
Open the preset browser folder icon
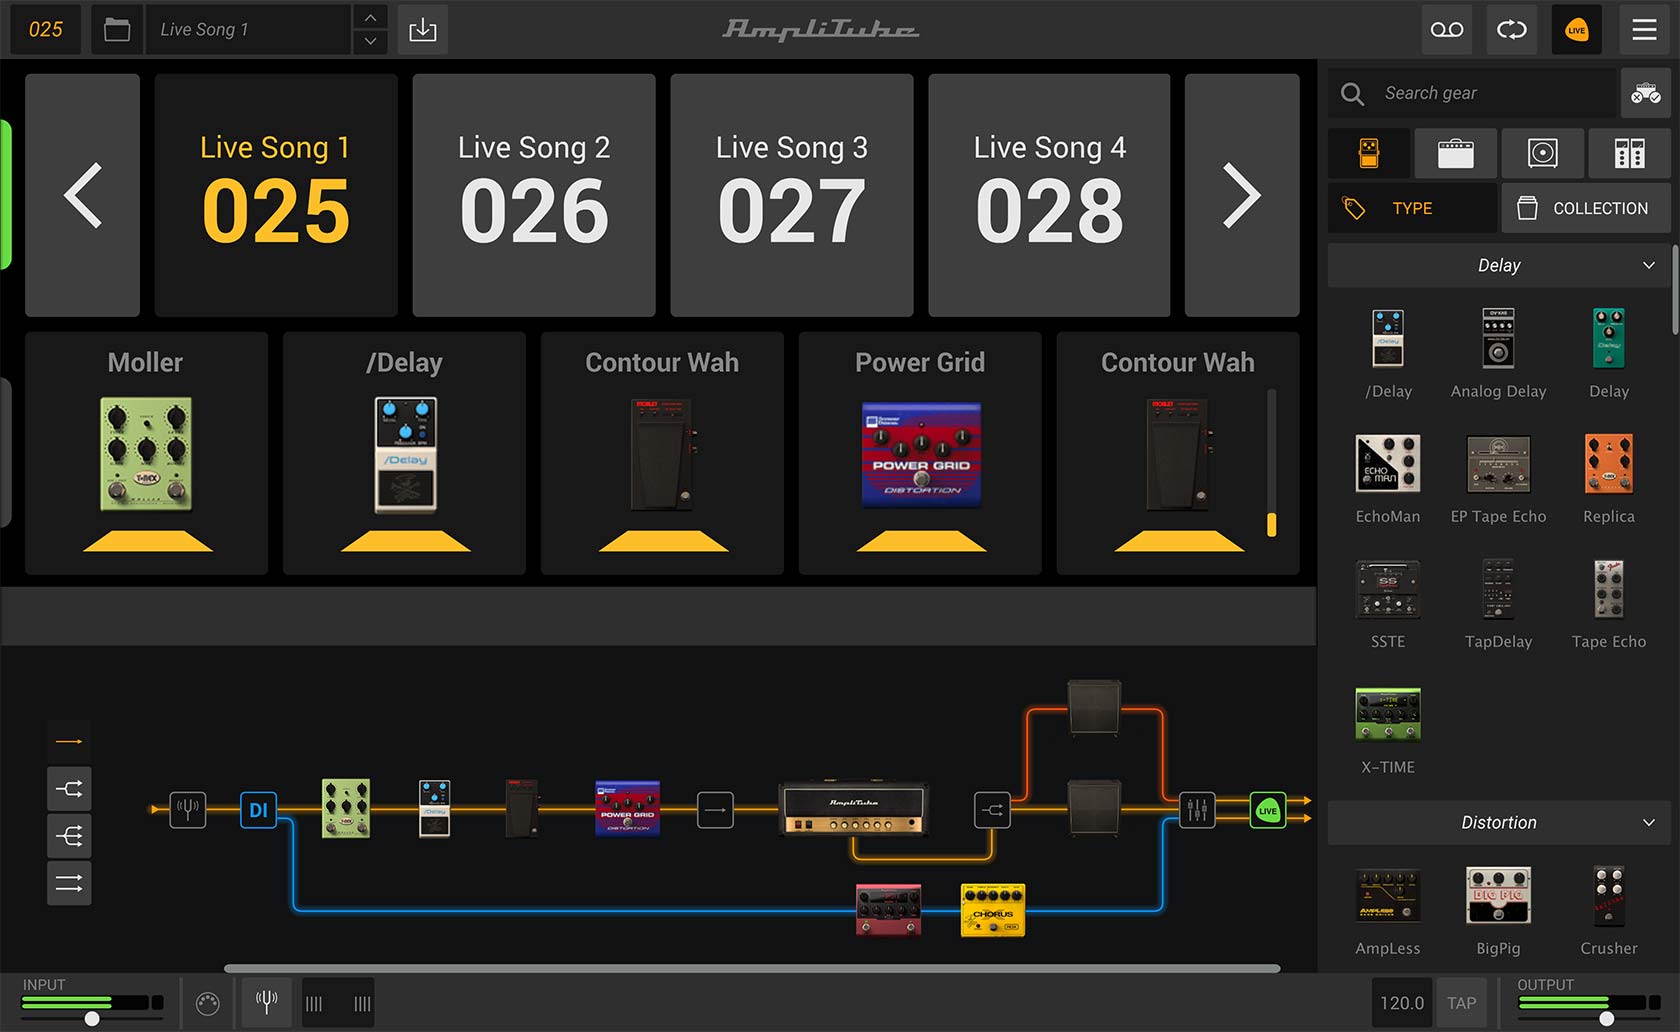point(117,30)
